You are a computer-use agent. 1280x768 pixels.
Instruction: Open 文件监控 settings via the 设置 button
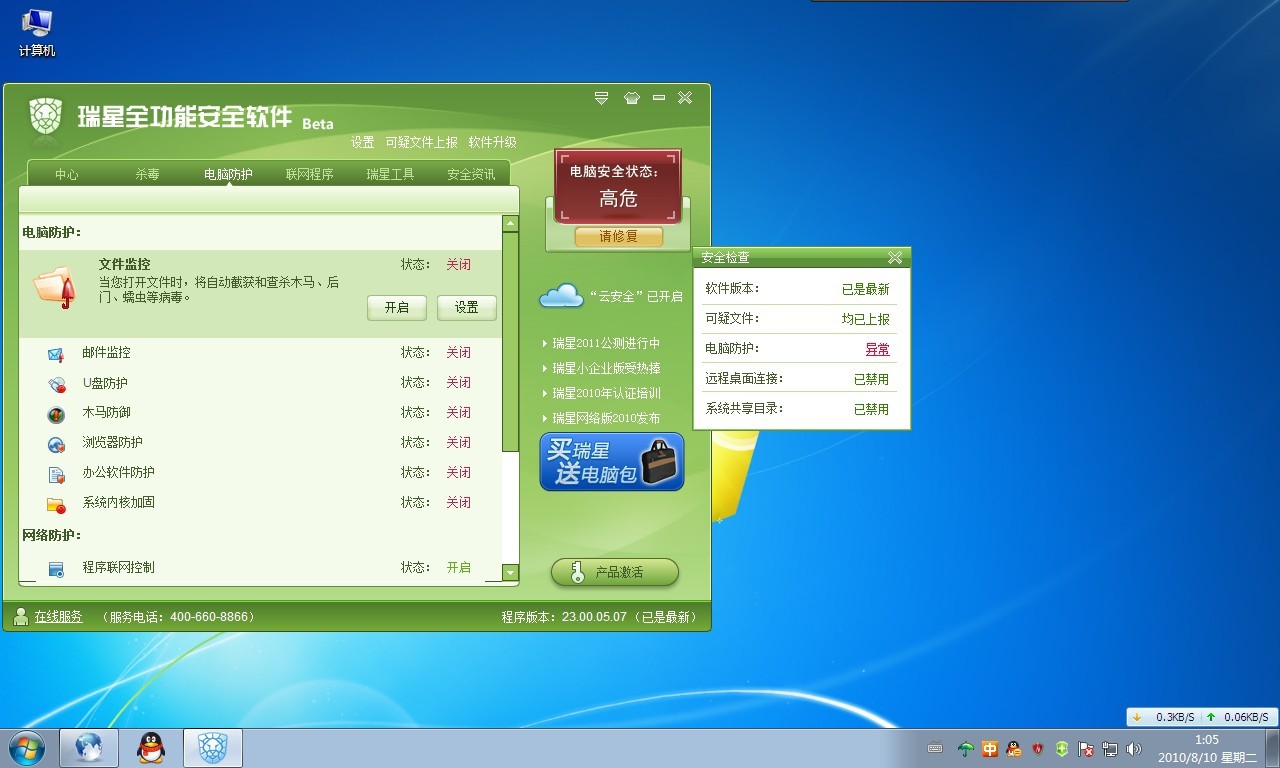(x=467, y=308)
